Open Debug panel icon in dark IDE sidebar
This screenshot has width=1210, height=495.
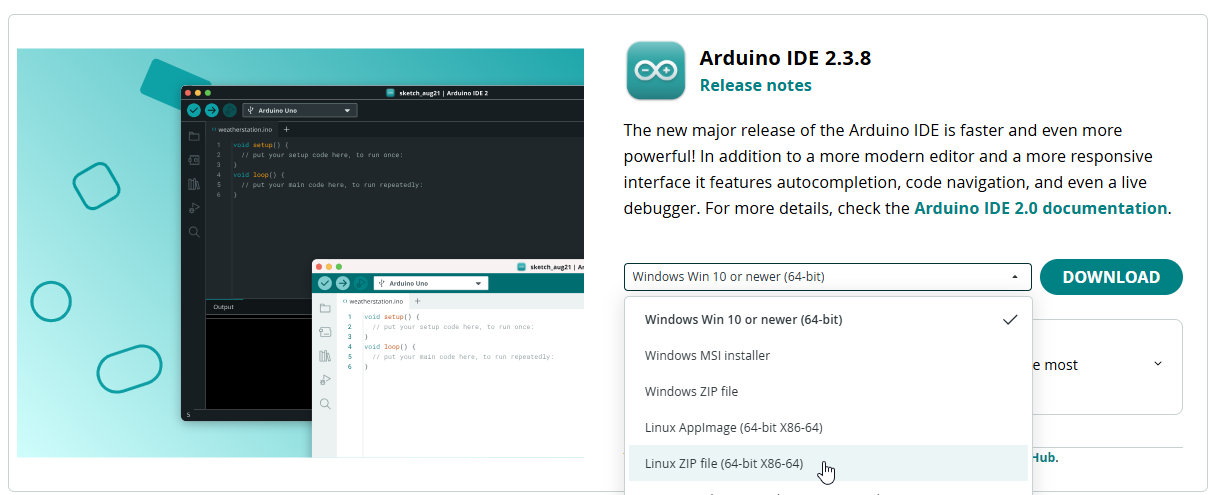click(x=194, y=207)
